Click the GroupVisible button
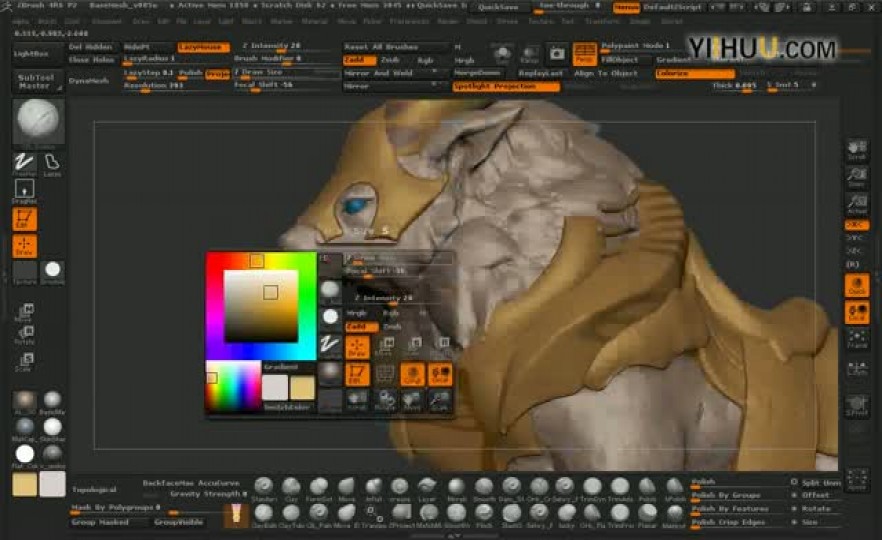 pos(178,523)
